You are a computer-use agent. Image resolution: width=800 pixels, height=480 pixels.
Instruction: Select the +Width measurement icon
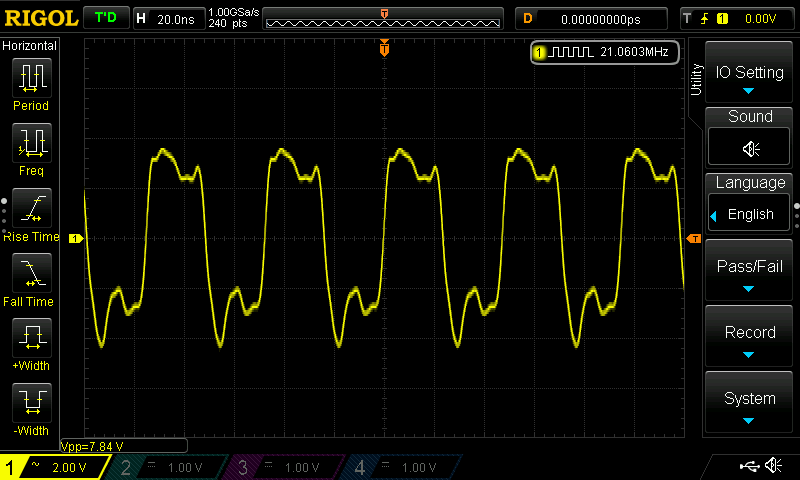tap(32, 338)
